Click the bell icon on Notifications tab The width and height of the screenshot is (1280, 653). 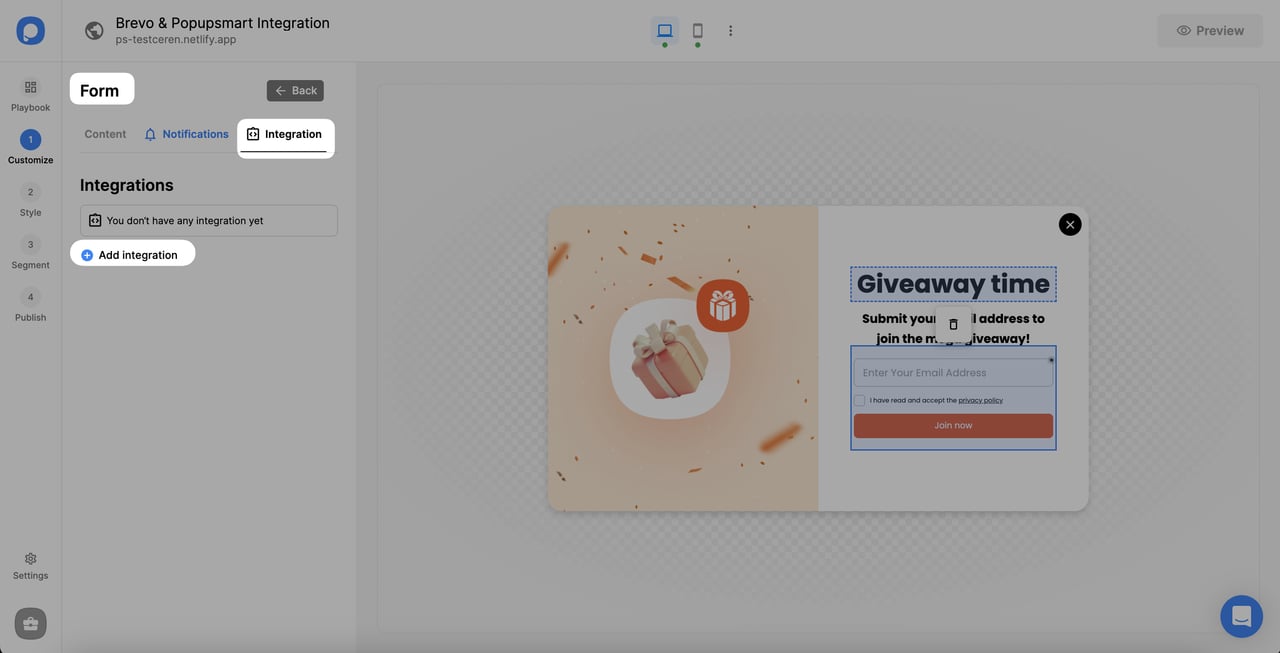pos(149,133)
